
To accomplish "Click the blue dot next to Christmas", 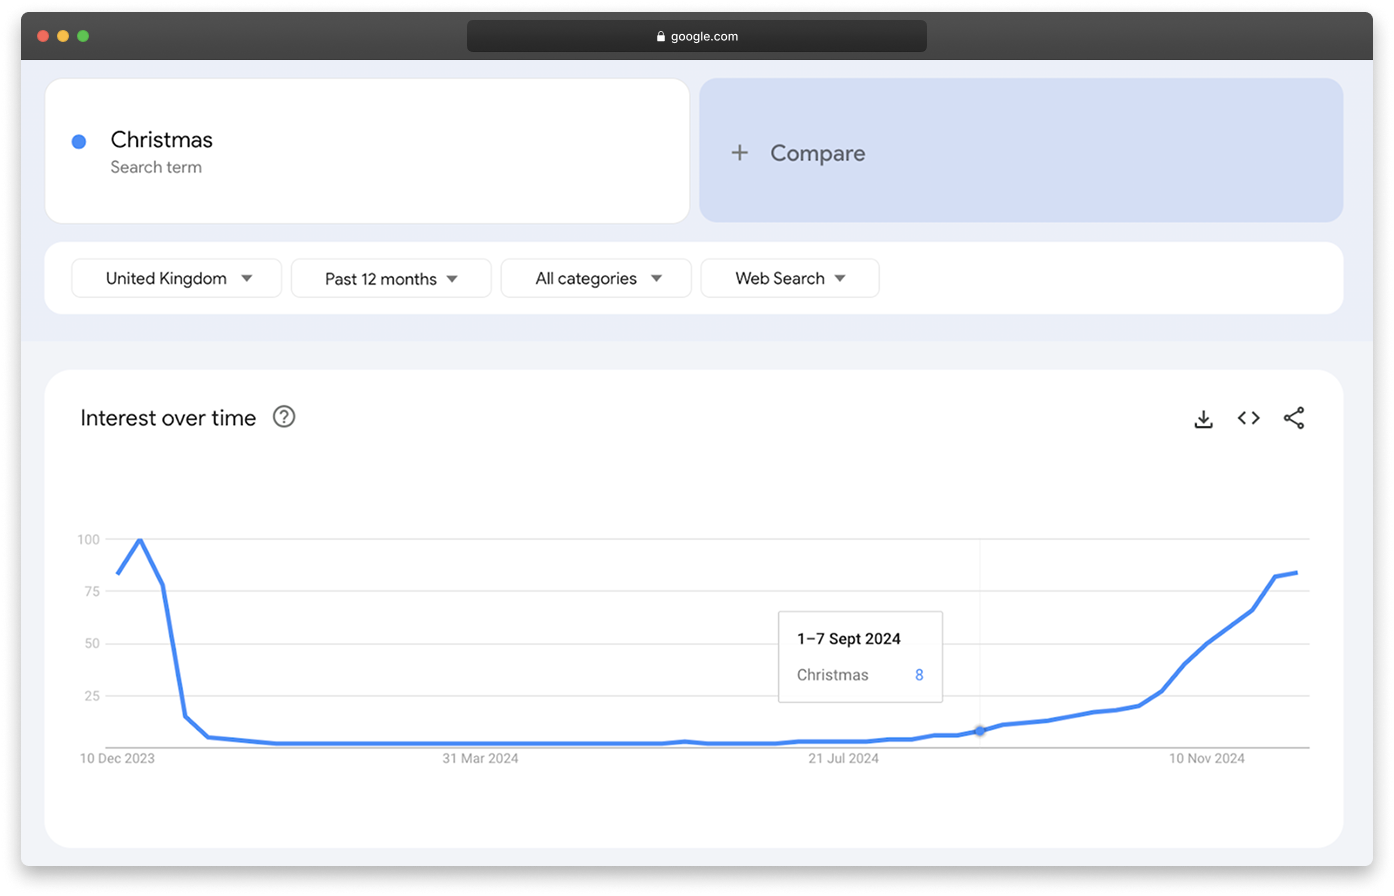I will point(79,142).
